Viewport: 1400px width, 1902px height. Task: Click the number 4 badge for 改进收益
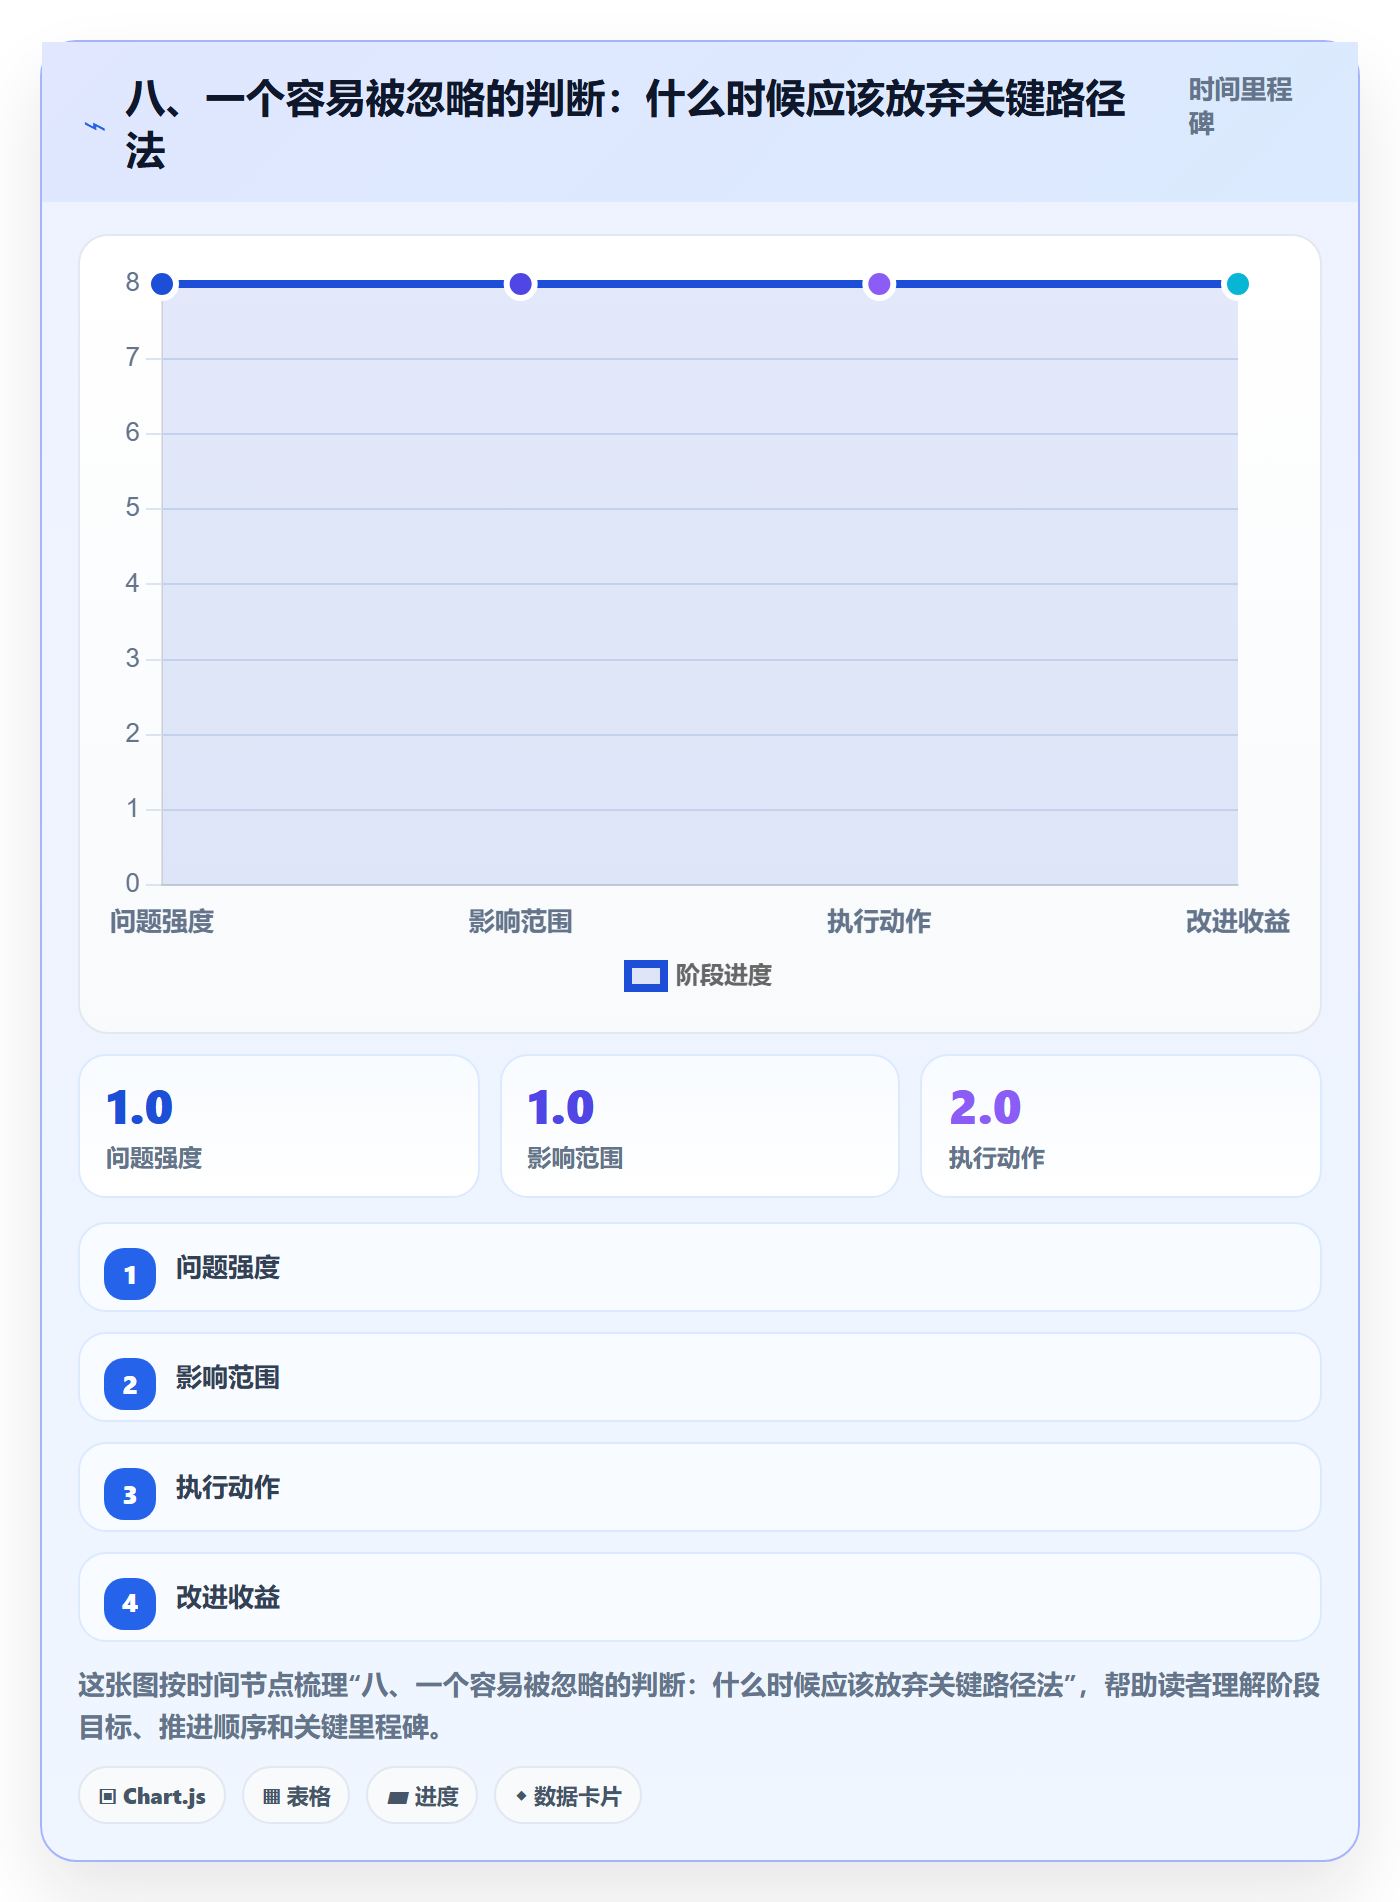click(x=130, y=1604)
